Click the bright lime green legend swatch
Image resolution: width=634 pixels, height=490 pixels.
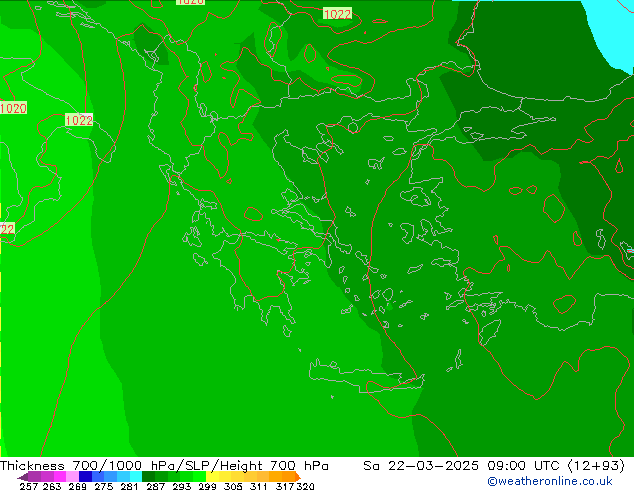[199, 476]
